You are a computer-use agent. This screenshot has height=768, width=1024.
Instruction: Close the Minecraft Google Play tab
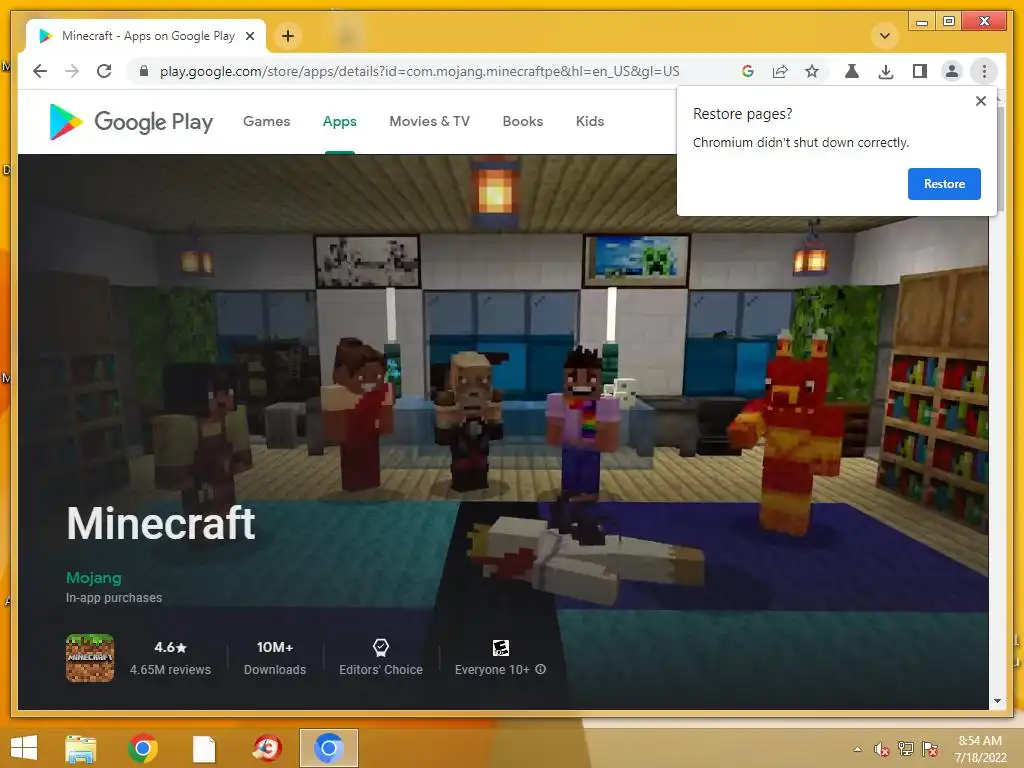[x=250, y=36]
